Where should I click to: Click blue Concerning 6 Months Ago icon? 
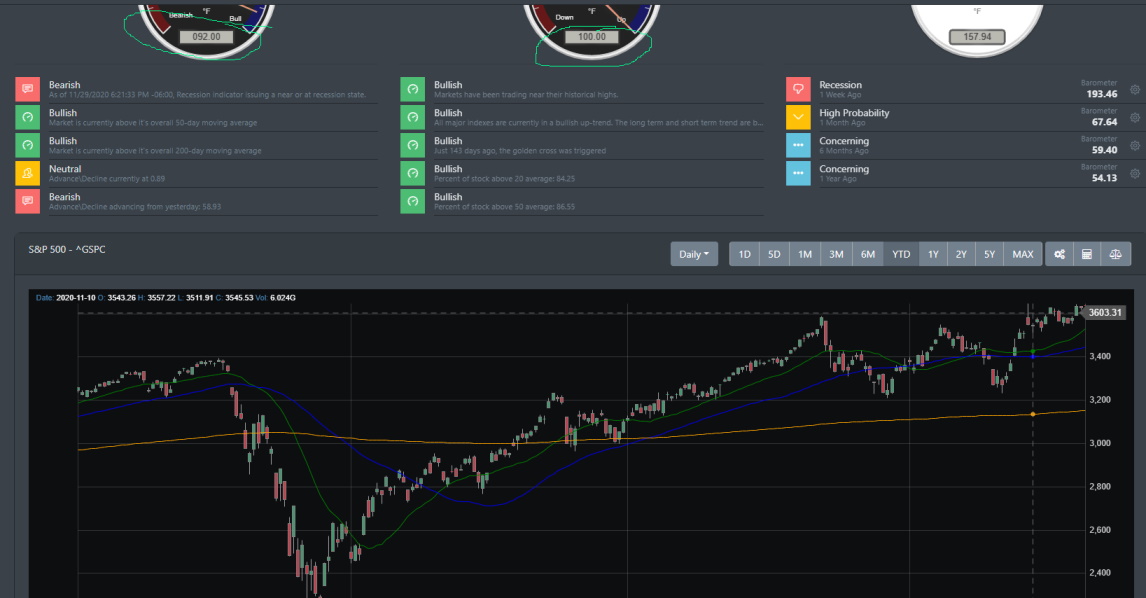point(798,145)
